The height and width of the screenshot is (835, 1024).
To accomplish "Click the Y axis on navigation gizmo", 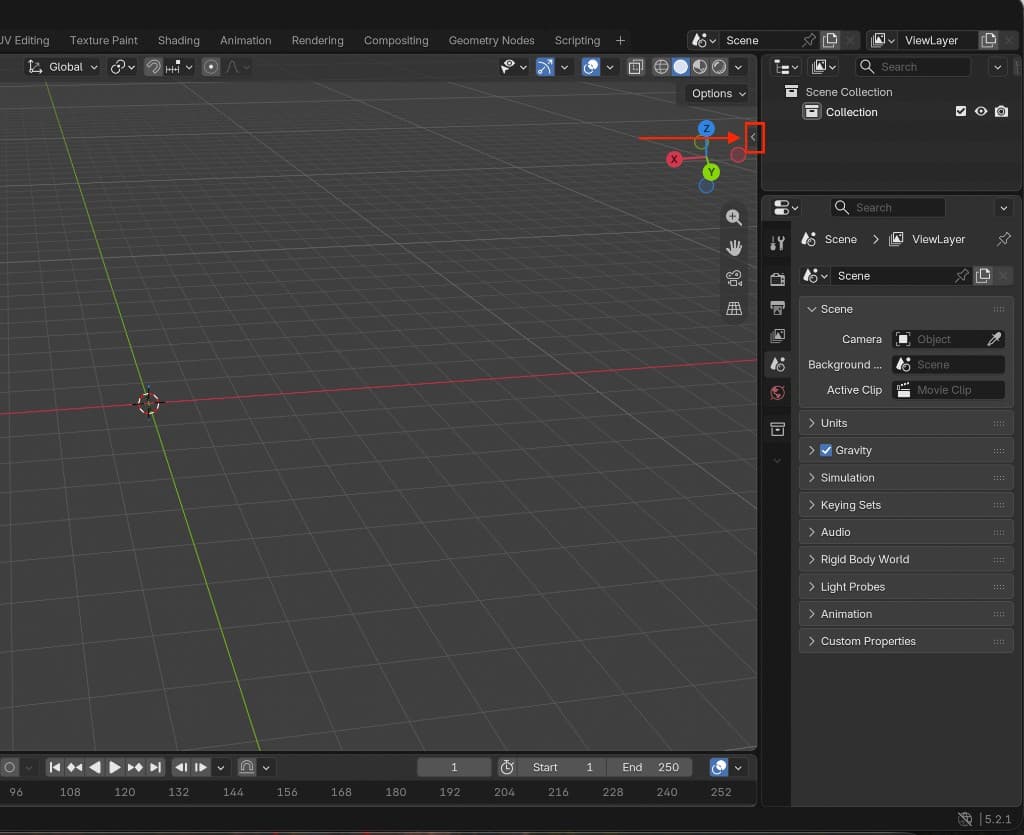I will pyautogui.click(x=711, y=172).
